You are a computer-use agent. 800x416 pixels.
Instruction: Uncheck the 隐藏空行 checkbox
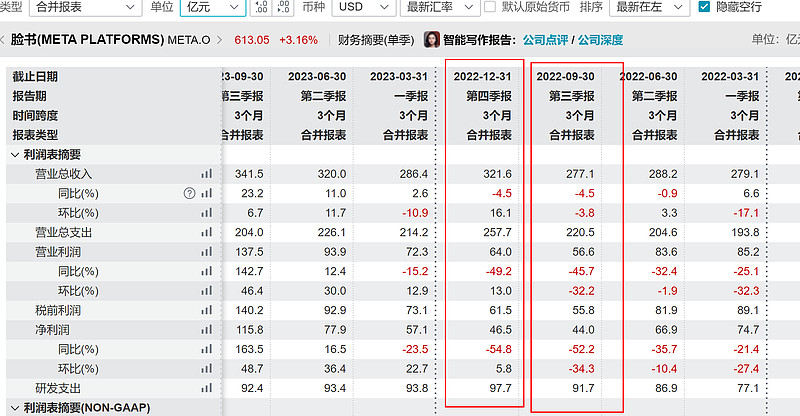[704, 7]
